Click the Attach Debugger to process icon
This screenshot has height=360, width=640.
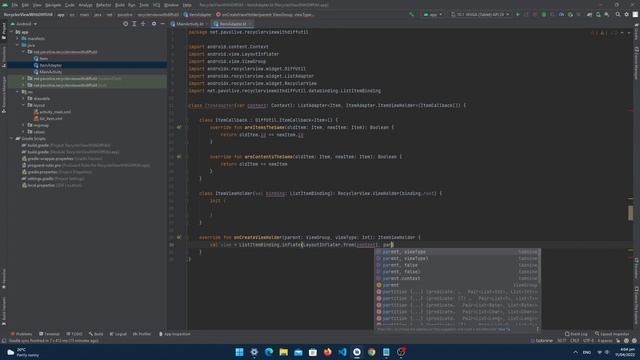(570, 14)
